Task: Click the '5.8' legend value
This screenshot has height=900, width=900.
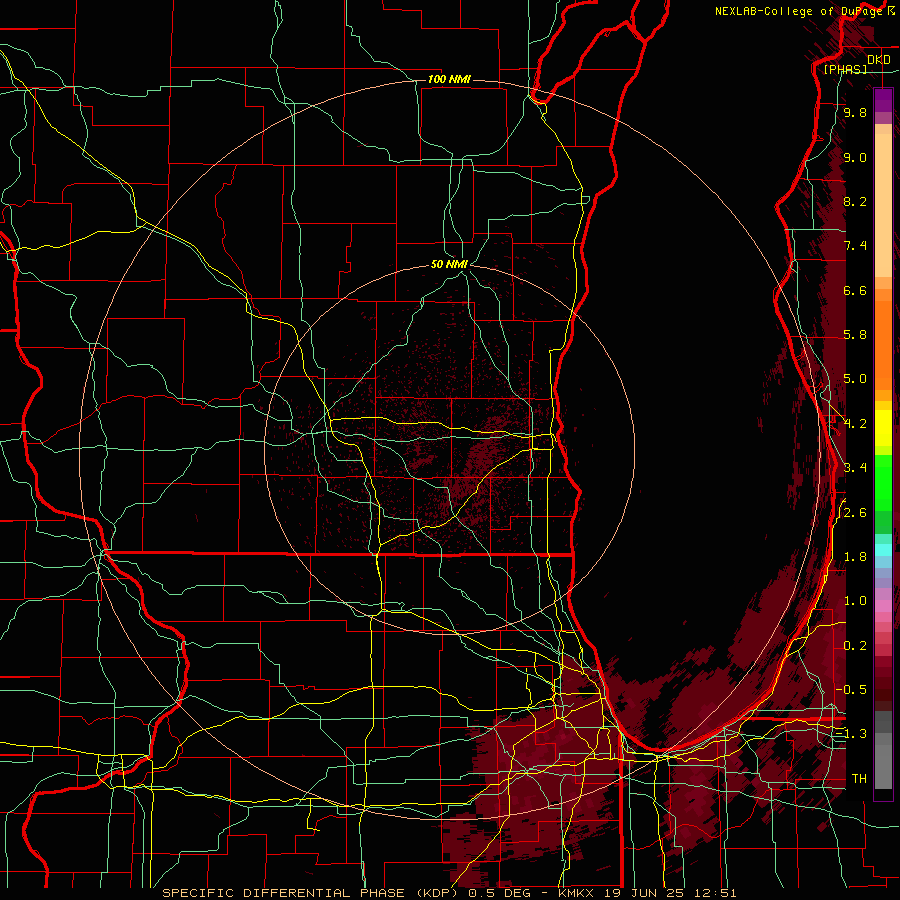Action: [855, 335]
